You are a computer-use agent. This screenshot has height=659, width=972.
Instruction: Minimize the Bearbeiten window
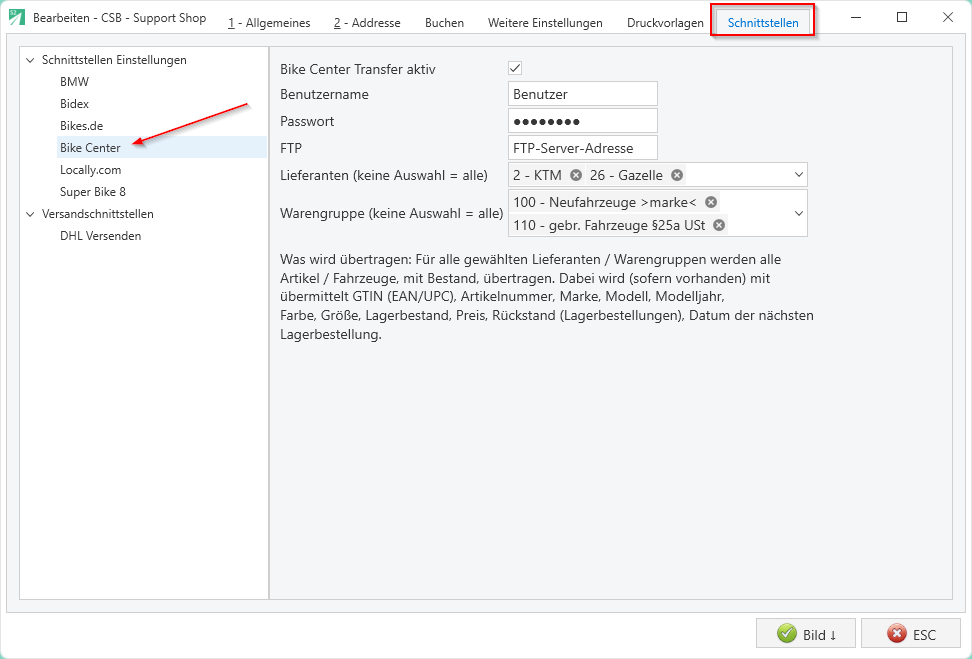[x=856, y=17]
